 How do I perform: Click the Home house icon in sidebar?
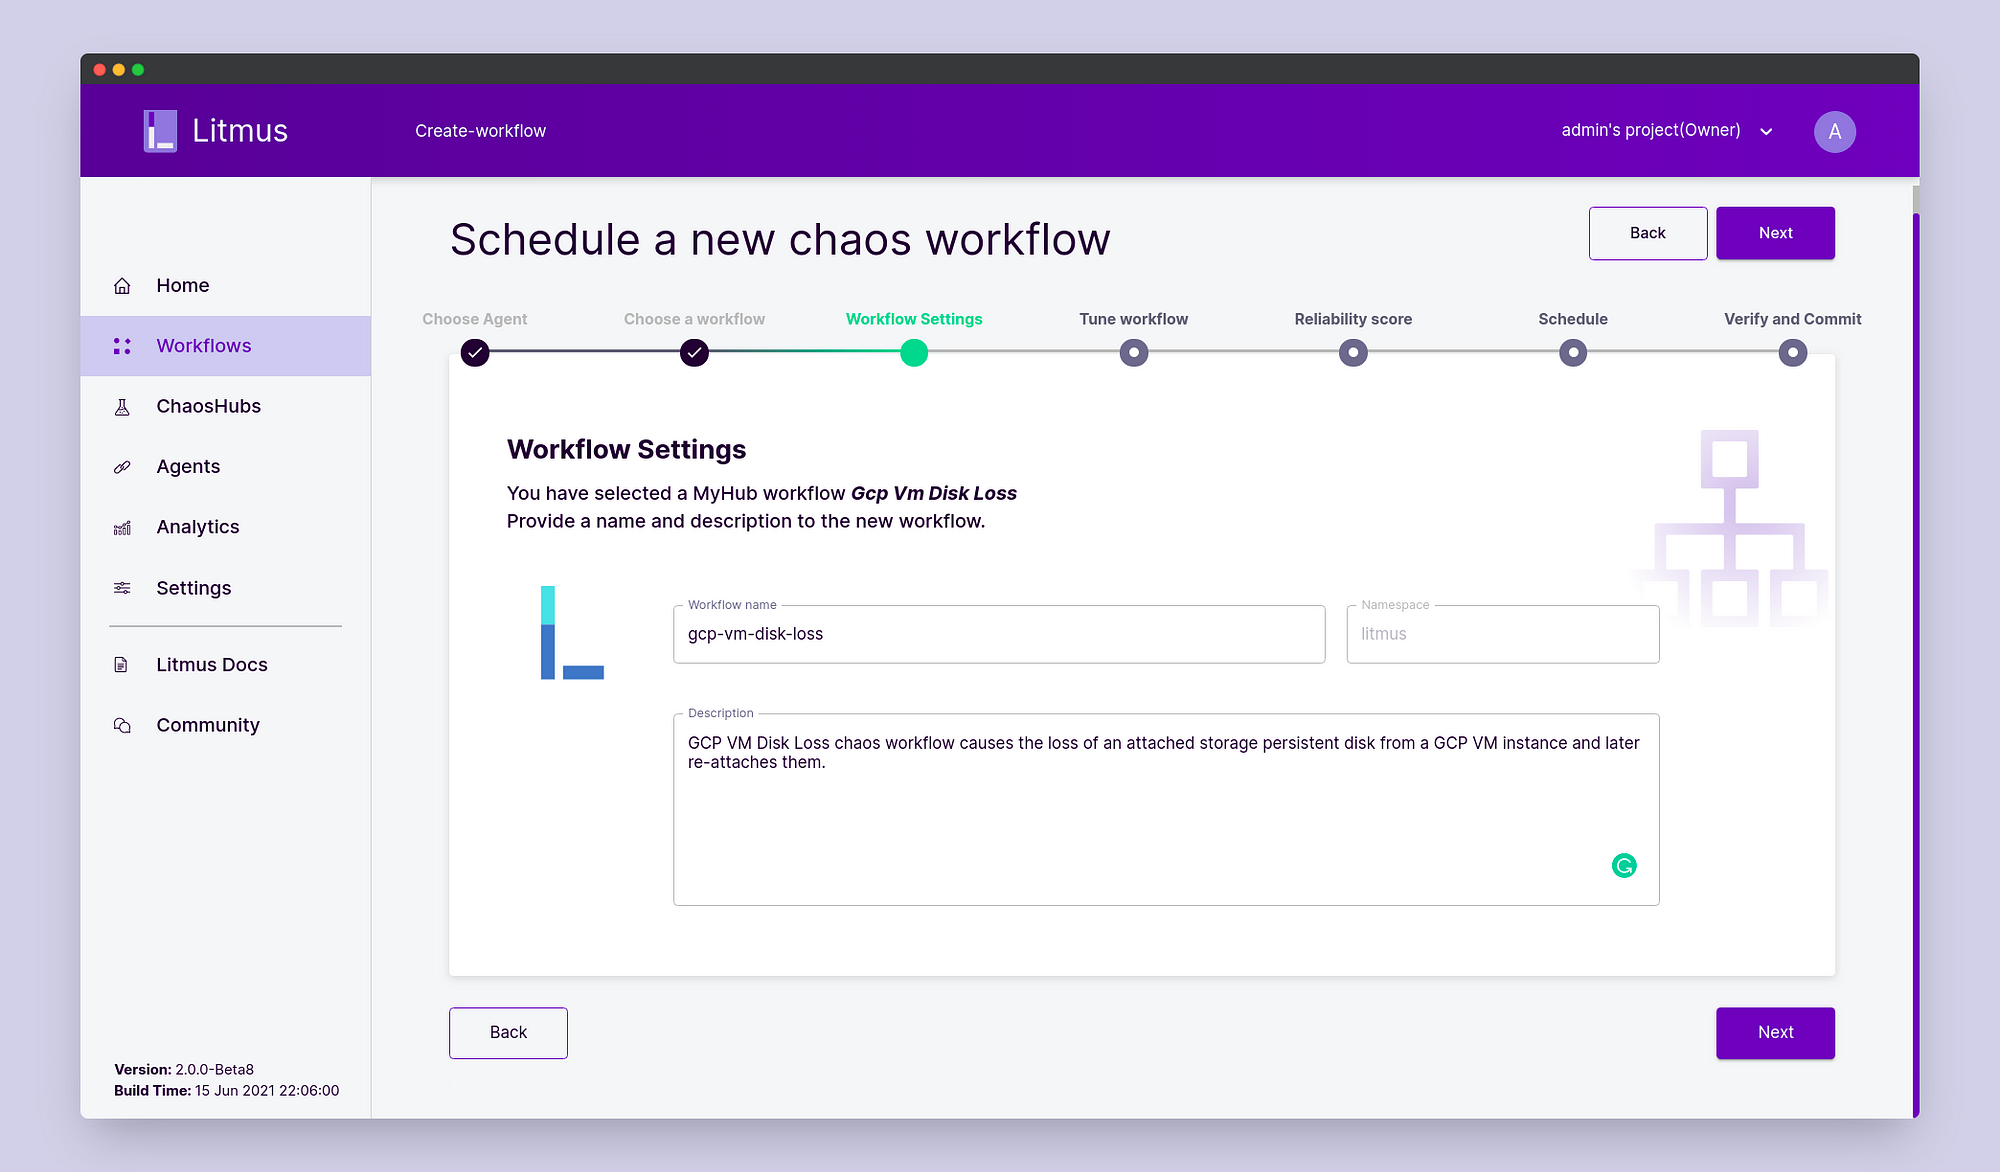pyautogui.click(x=122, y=286)
